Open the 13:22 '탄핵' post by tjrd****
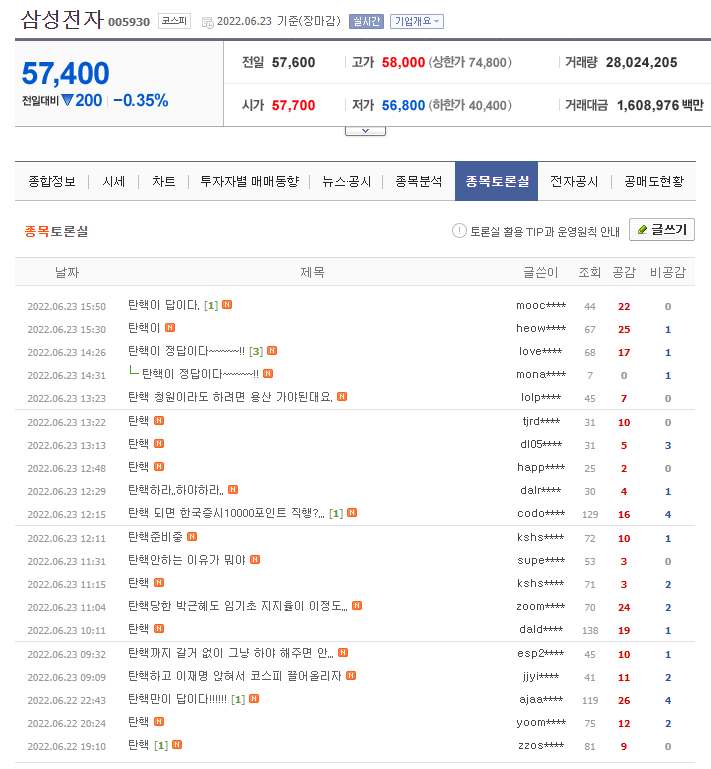The width and height of the screenshot is (711, 769). pos(138,421)
